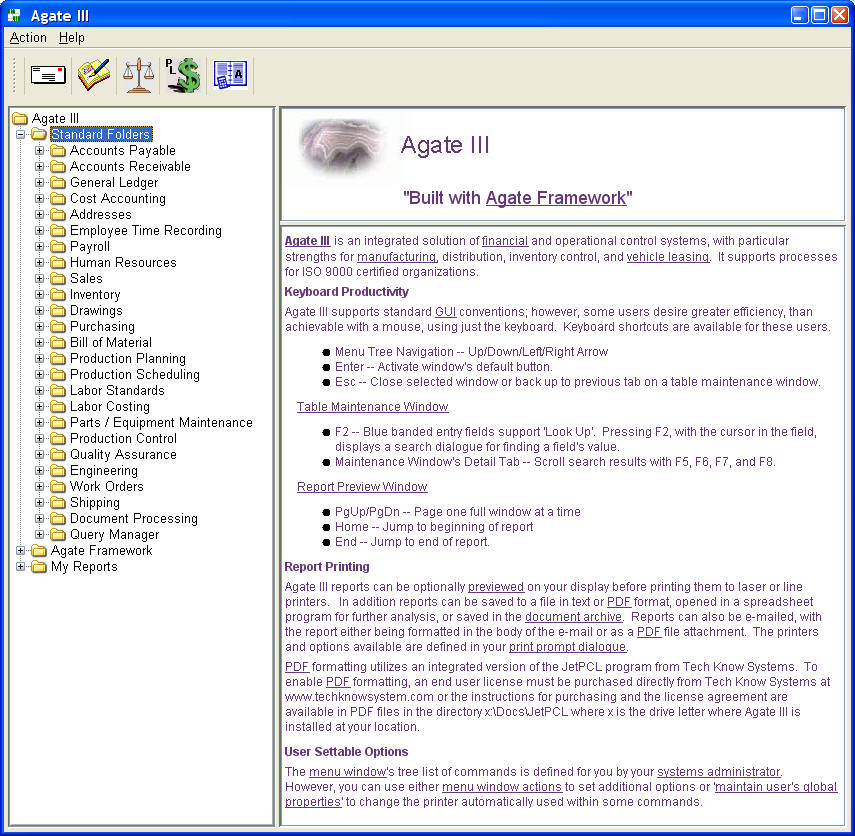Expand the My Reports tree node
This screenshot has height=836, width=855.
coord(20,567)
